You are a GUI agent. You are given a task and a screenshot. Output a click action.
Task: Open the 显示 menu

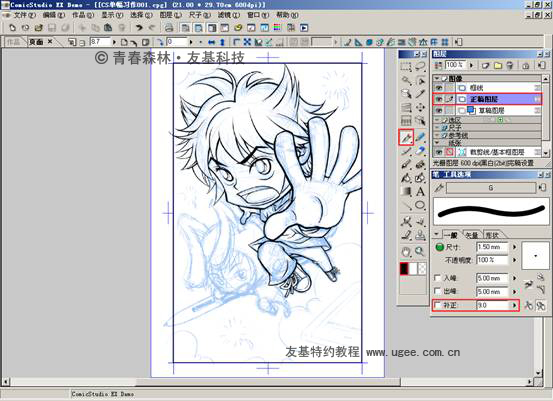pyautogui.click(x=112, y=15)
